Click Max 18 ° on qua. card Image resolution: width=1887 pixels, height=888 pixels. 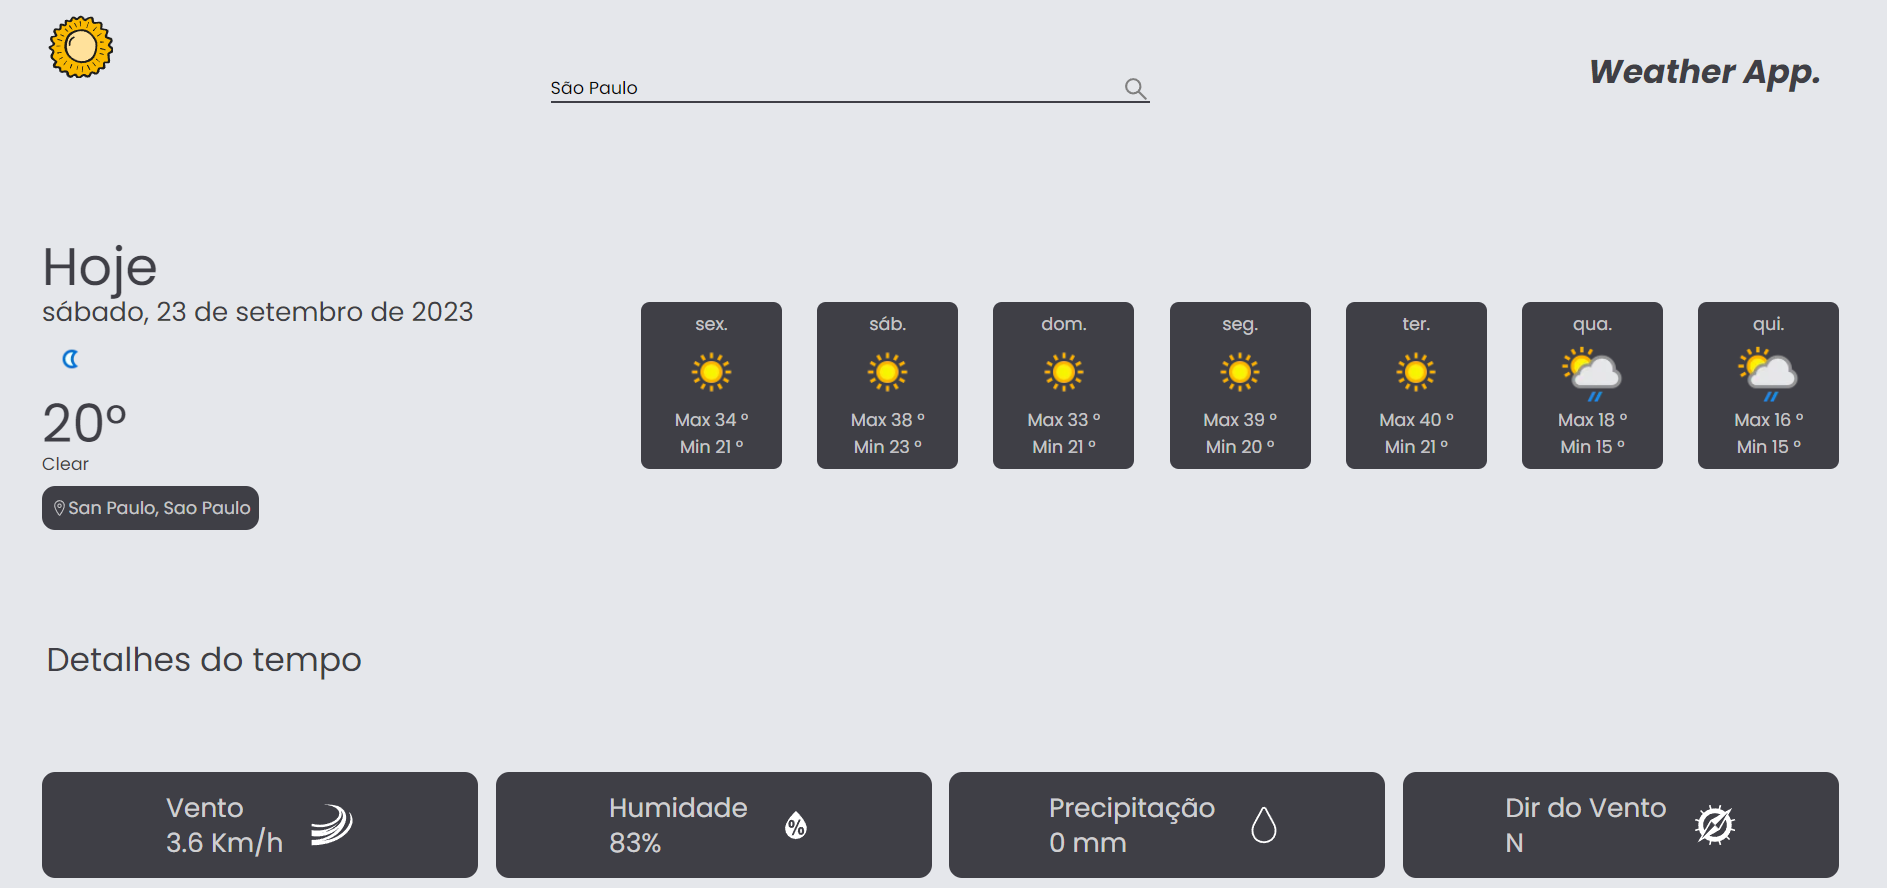[x=1592, y=420]
